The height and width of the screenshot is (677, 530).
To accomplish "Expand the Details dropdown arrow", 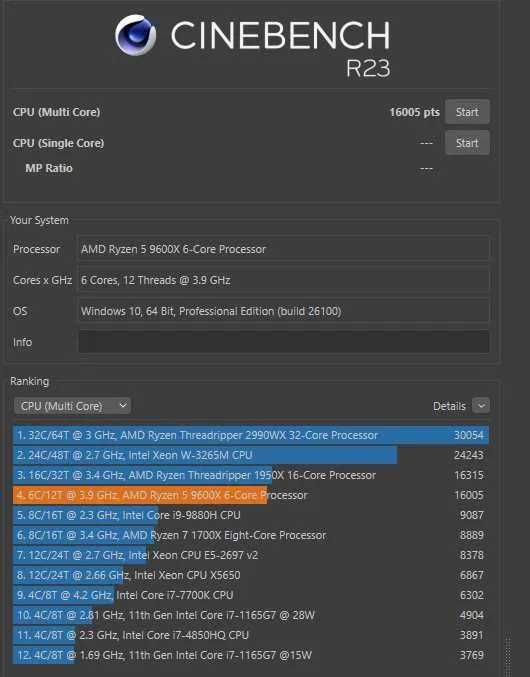I will [481, 406].
